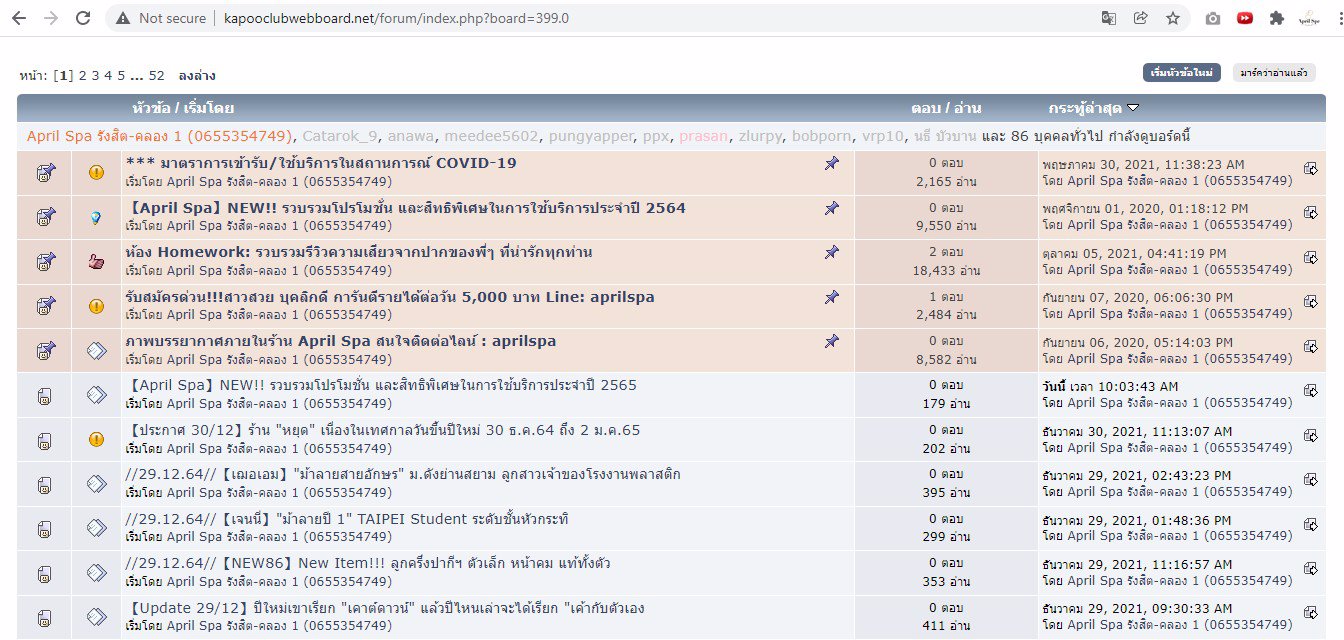Open the sort arrow next to the กระทู้ล่าสุด header
Viewport: 1344px width, 640px height.
point(1135,107)
